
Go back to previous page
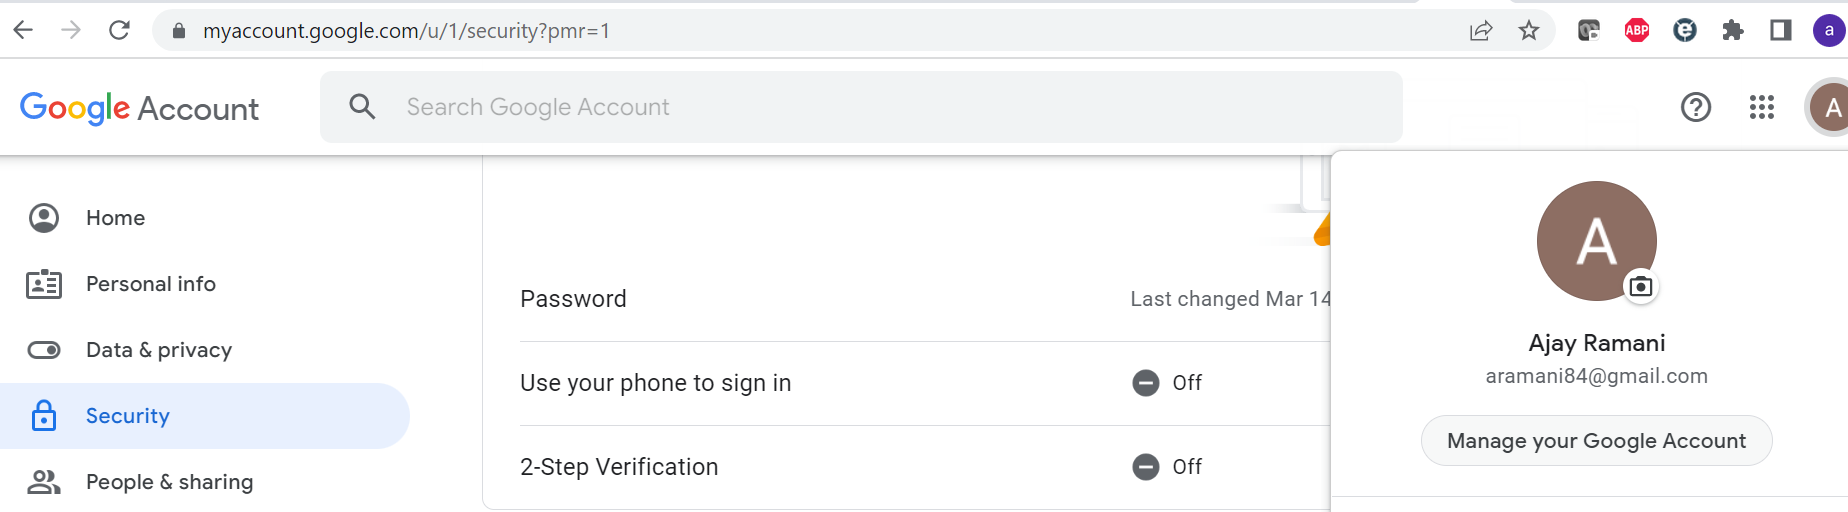click(23, 31)
